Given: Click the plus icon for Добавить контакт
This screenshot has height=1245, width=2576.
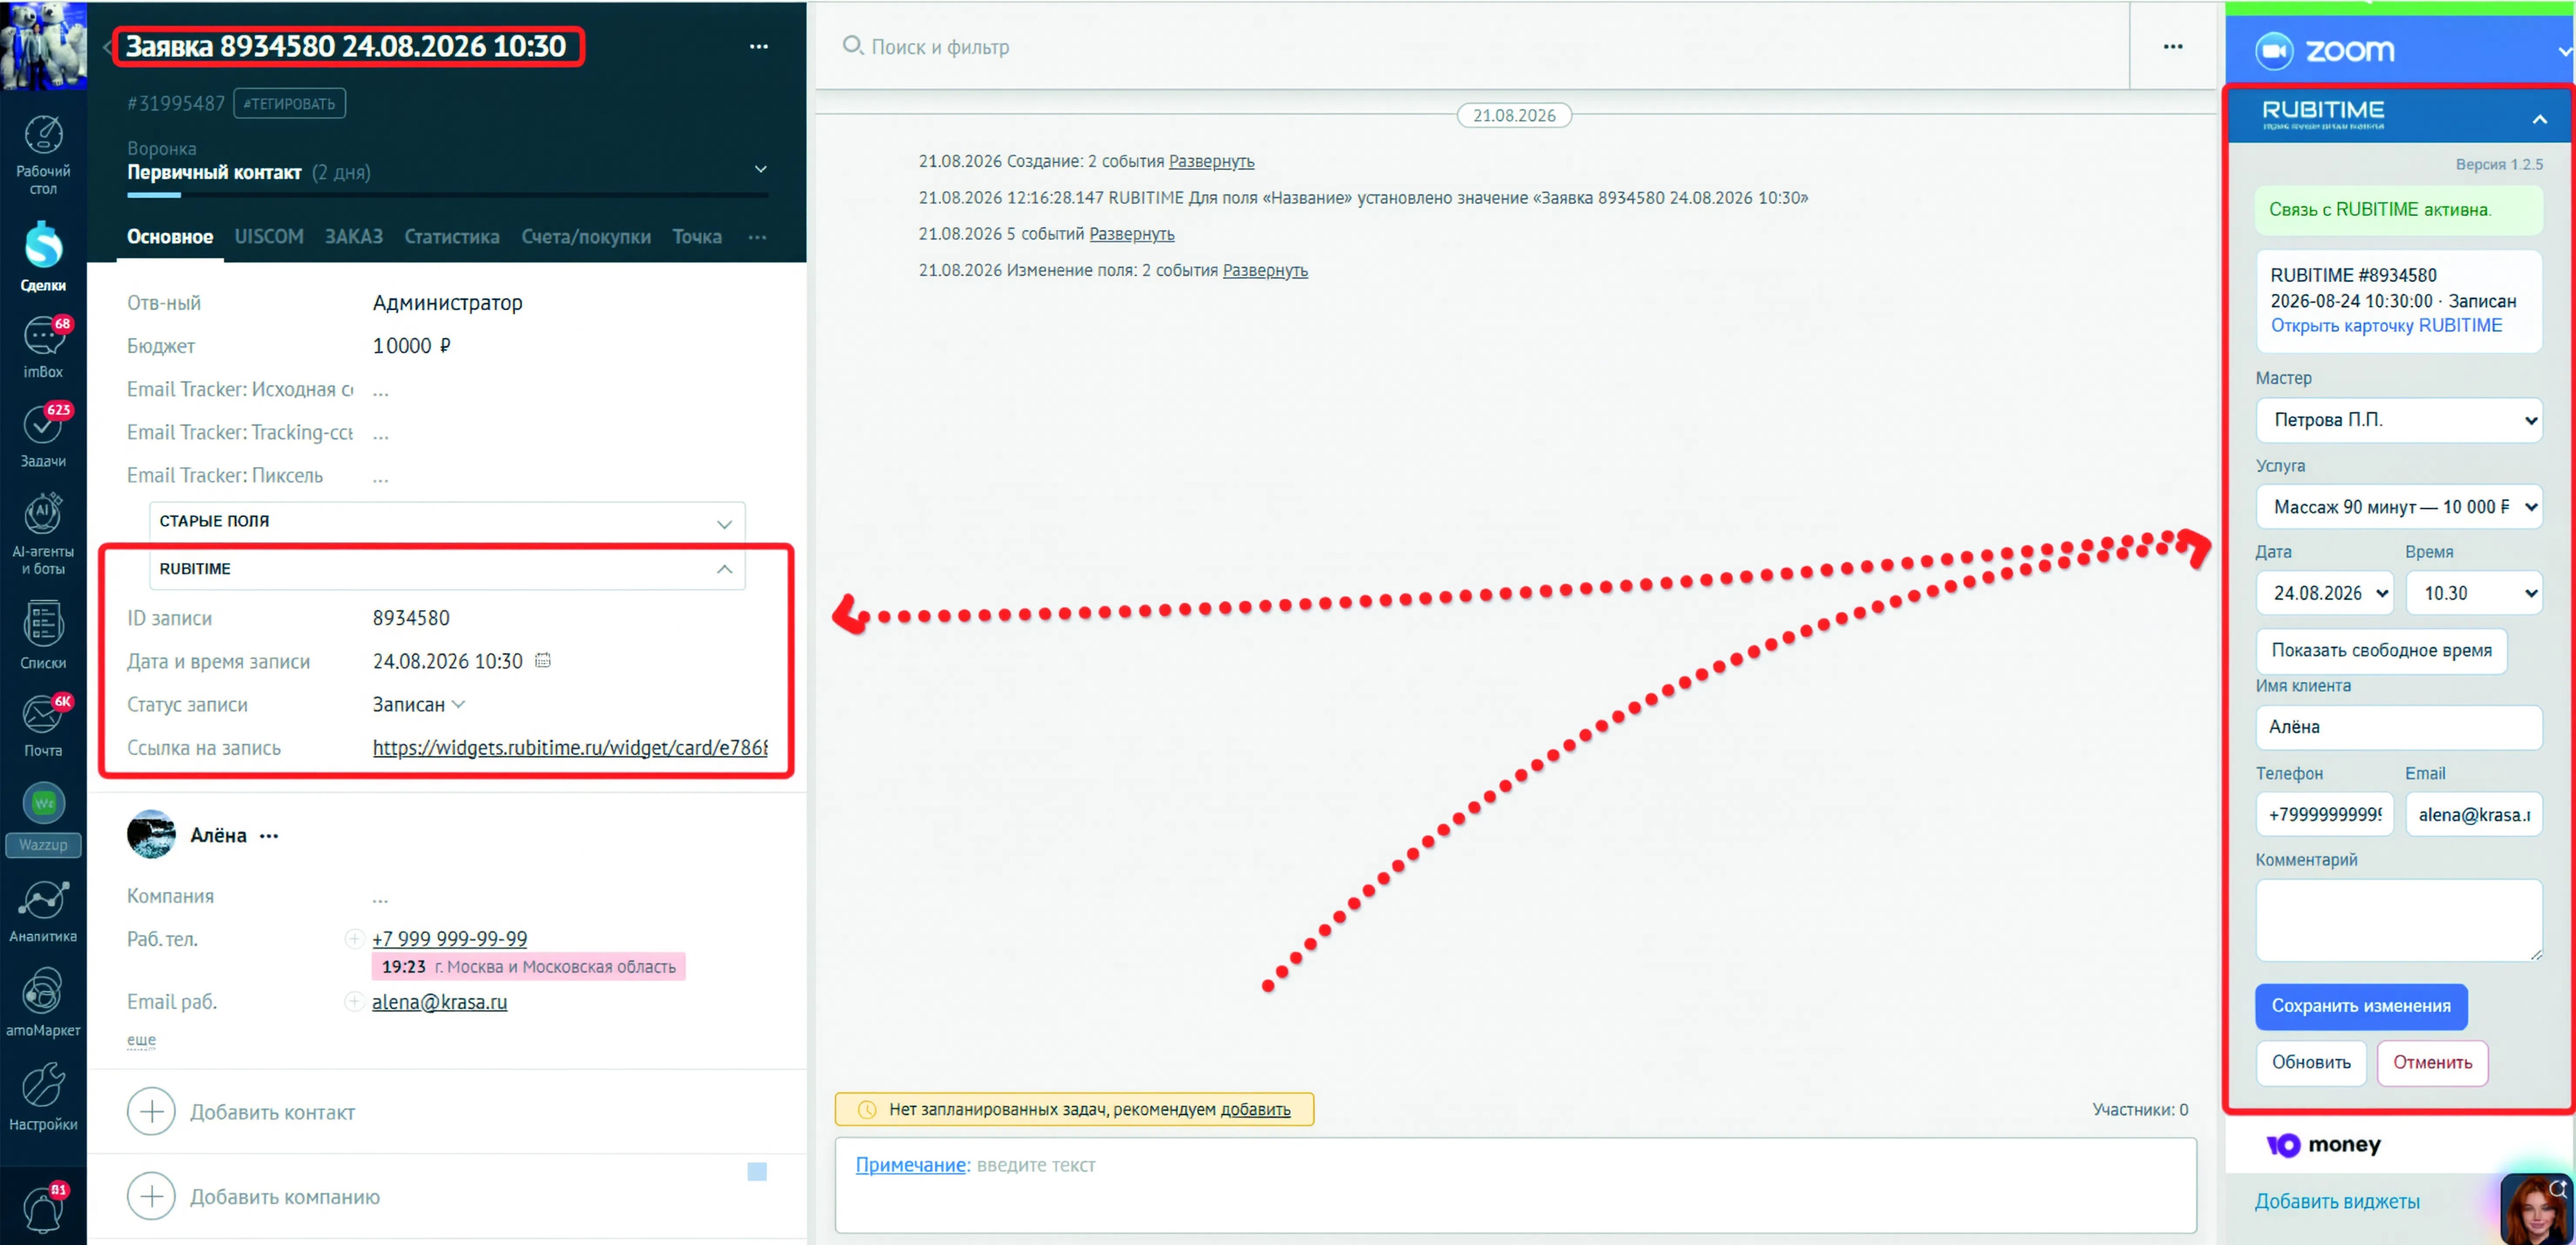Looking at the screenshot, I should coord(152,1111).
